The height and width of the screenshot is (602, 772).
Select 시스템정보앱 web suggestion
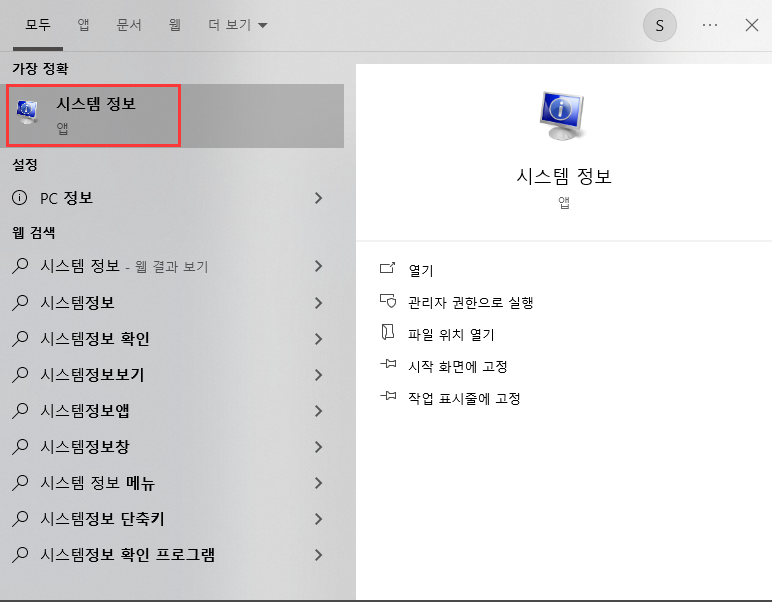tap(172, 411)
